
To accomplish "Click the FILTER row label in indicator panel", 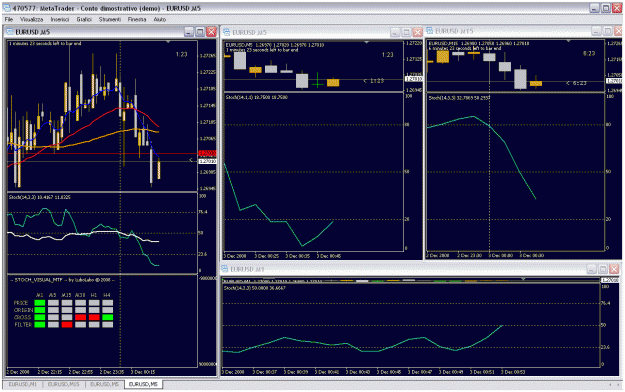I will click(23, 325).
